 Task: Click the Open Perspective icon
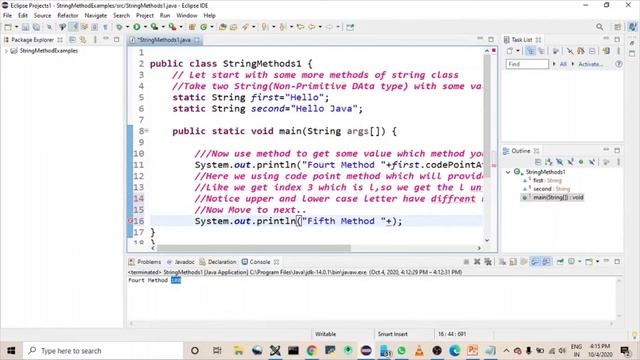tap(618, 27)
